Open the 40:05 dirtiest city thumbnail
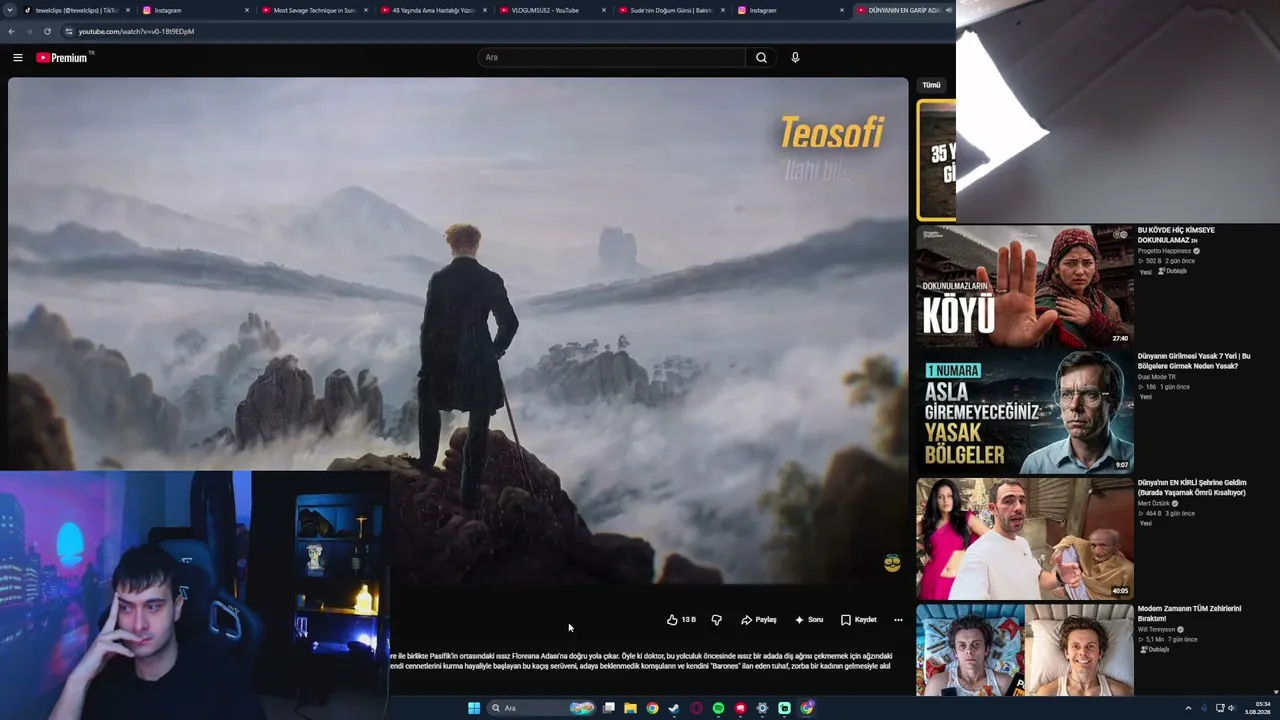 pos(1025,538)
